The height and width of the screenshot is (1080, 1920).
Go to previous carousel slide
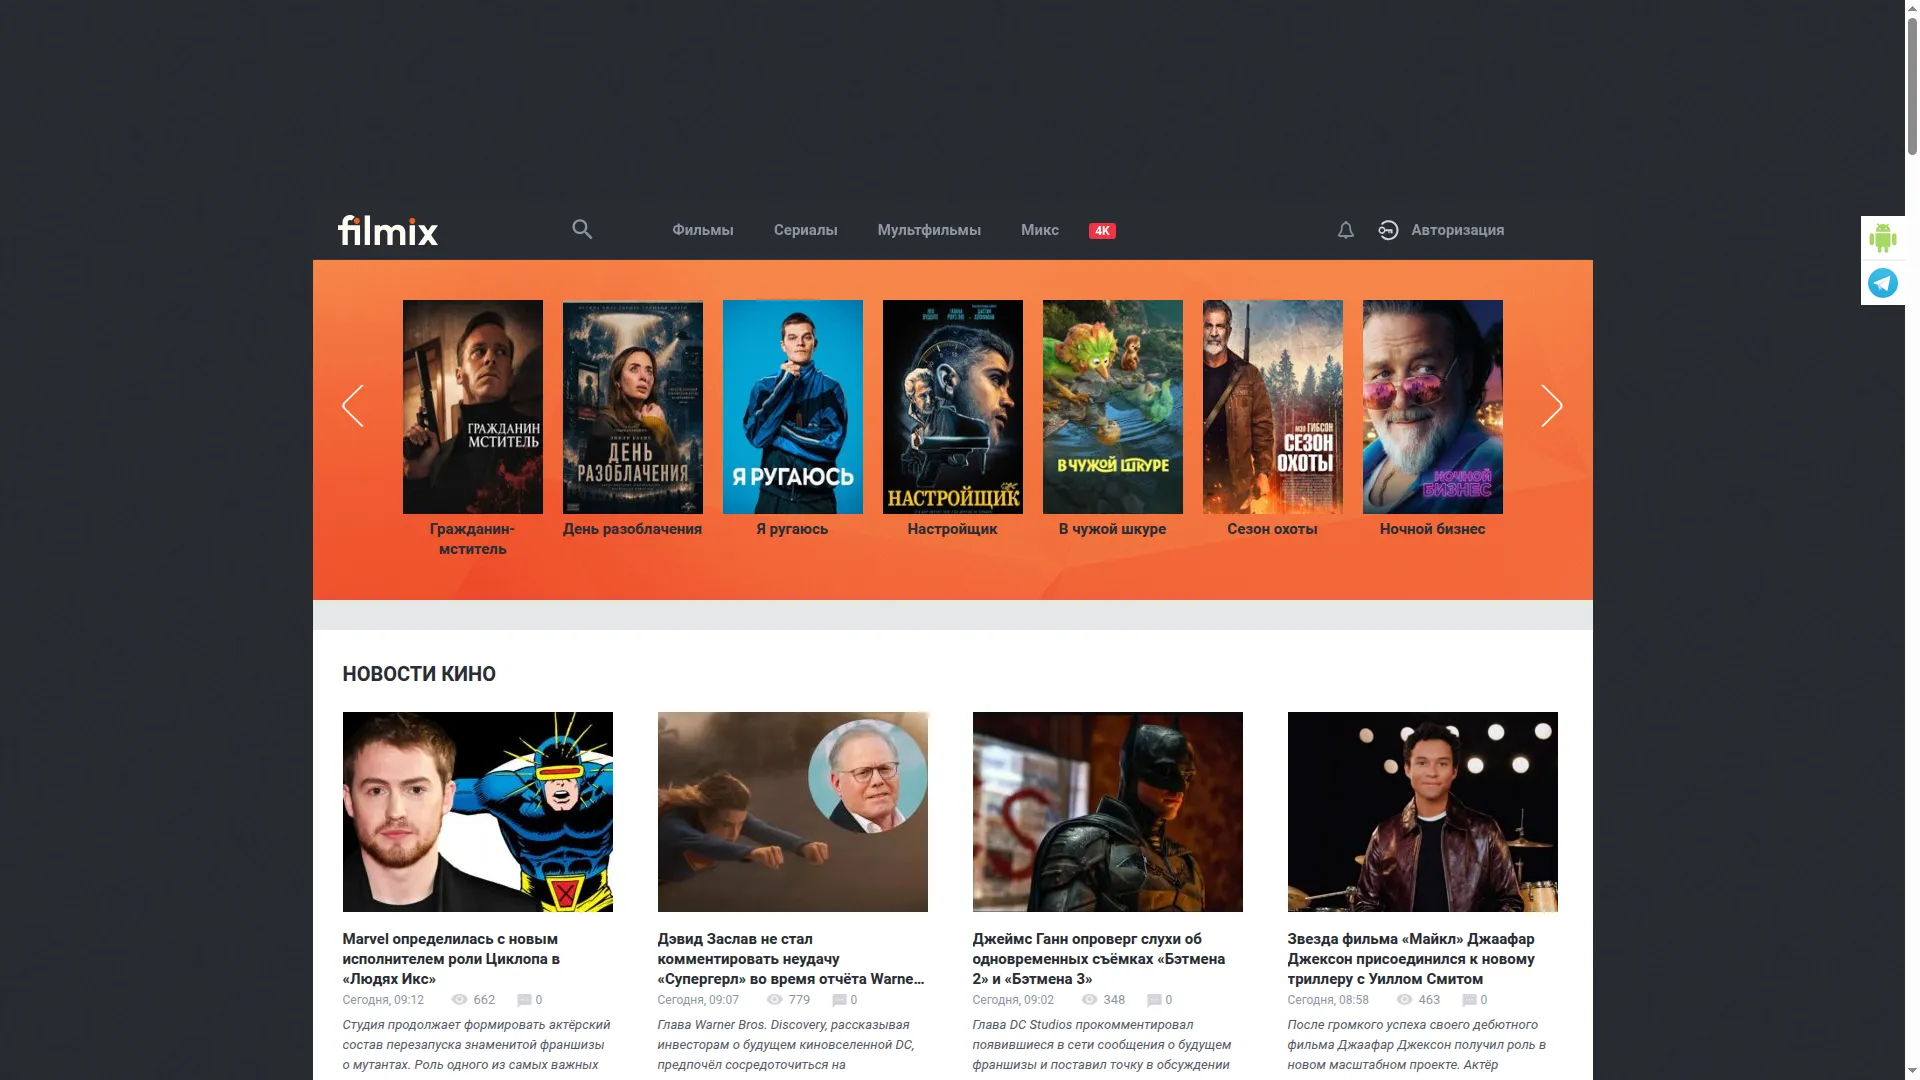click(352, 406)
